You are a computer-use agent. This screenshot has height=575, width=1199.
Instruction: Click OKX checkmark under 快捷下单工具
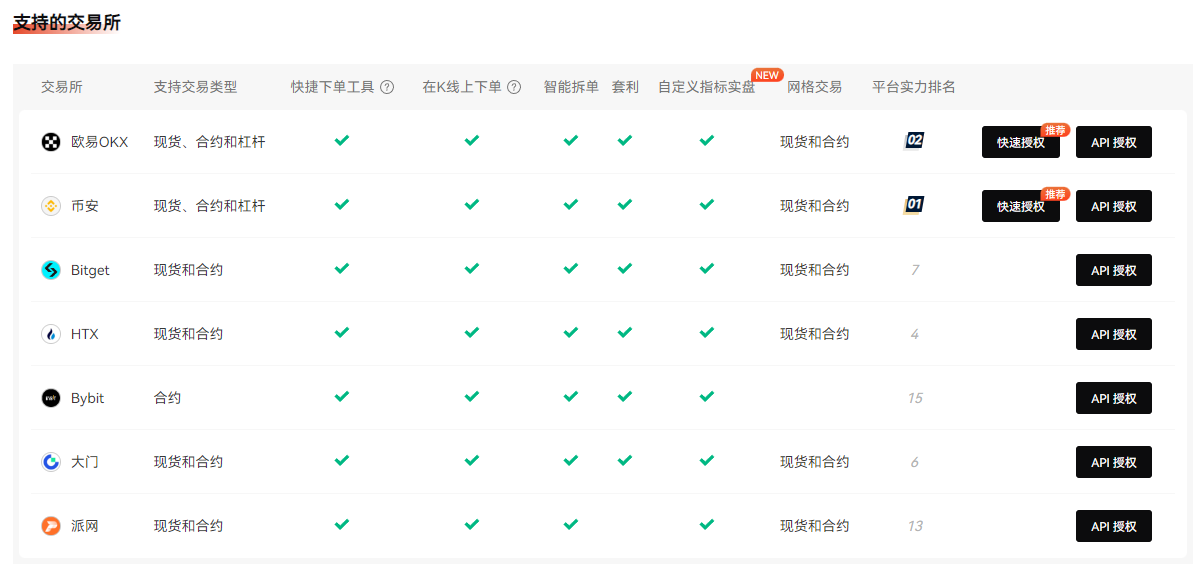342,141
